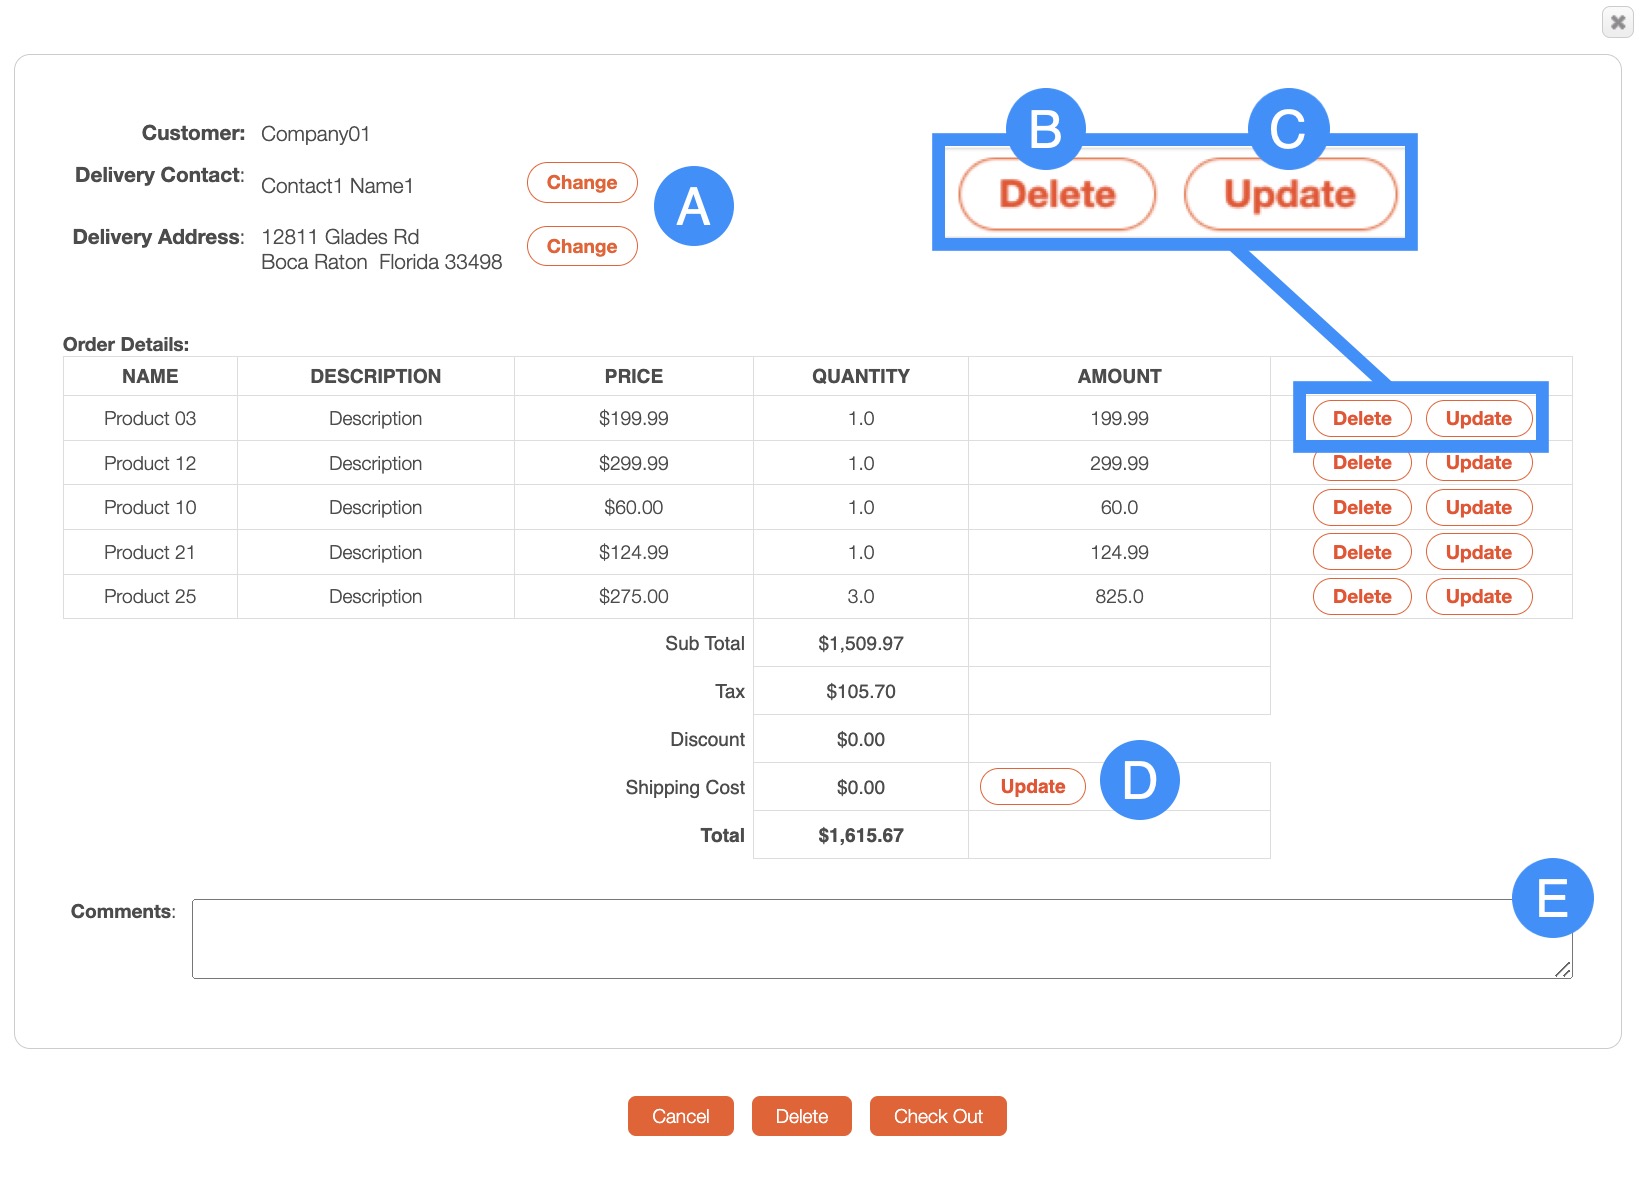Viewport: 1640px width, 1190px height.
Task: Update the Product 12 row
Action: [1478, 464]
